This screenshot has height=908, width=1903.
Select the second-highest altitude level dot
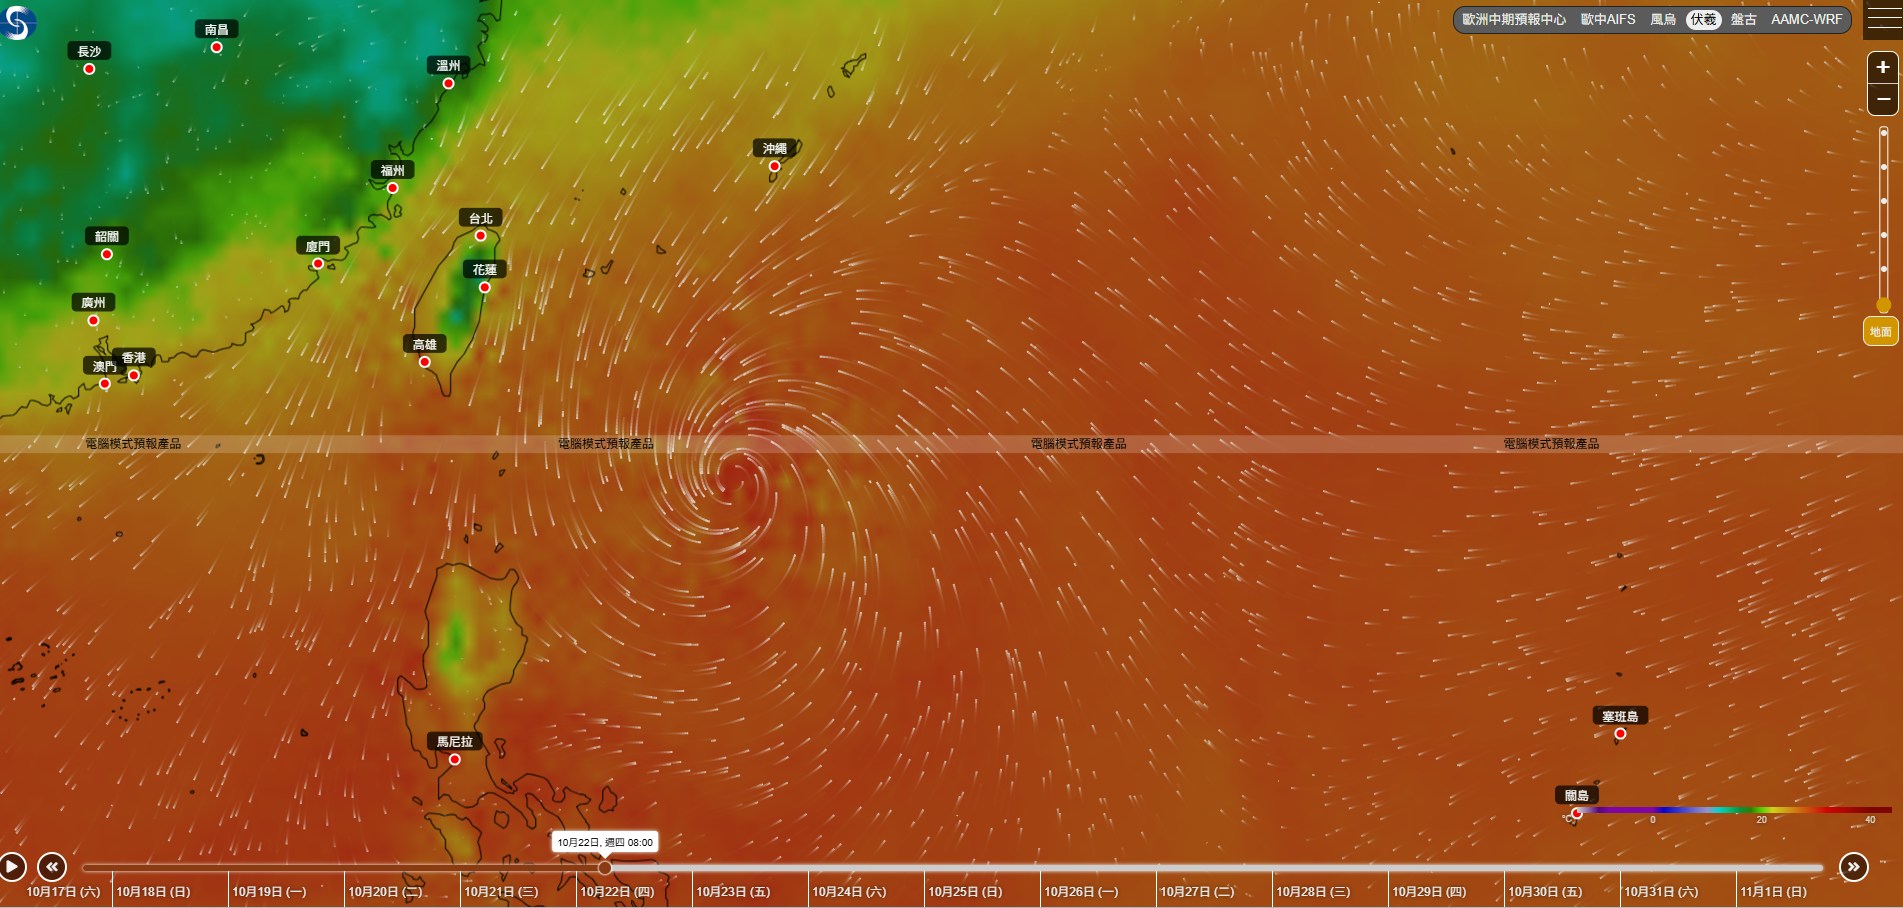1884,166
